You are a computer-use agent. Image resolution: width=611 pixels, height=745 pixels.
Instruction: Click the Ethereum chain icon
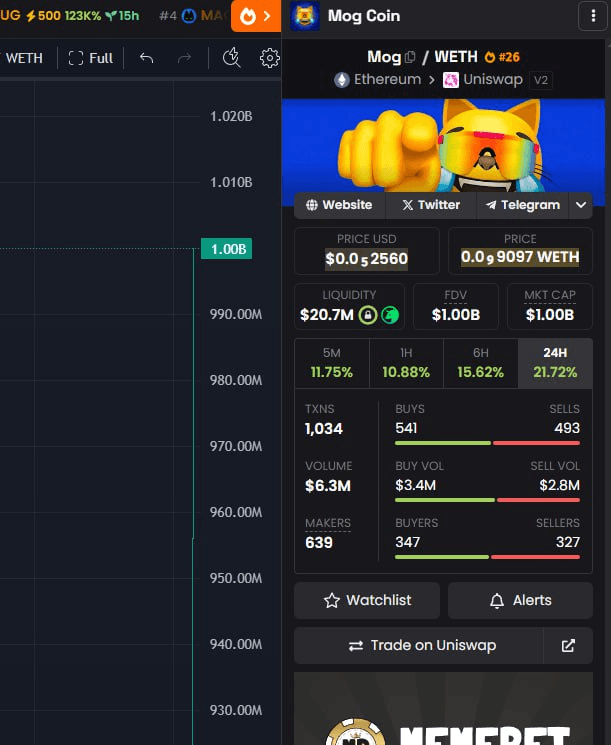(x=341, y=80)
